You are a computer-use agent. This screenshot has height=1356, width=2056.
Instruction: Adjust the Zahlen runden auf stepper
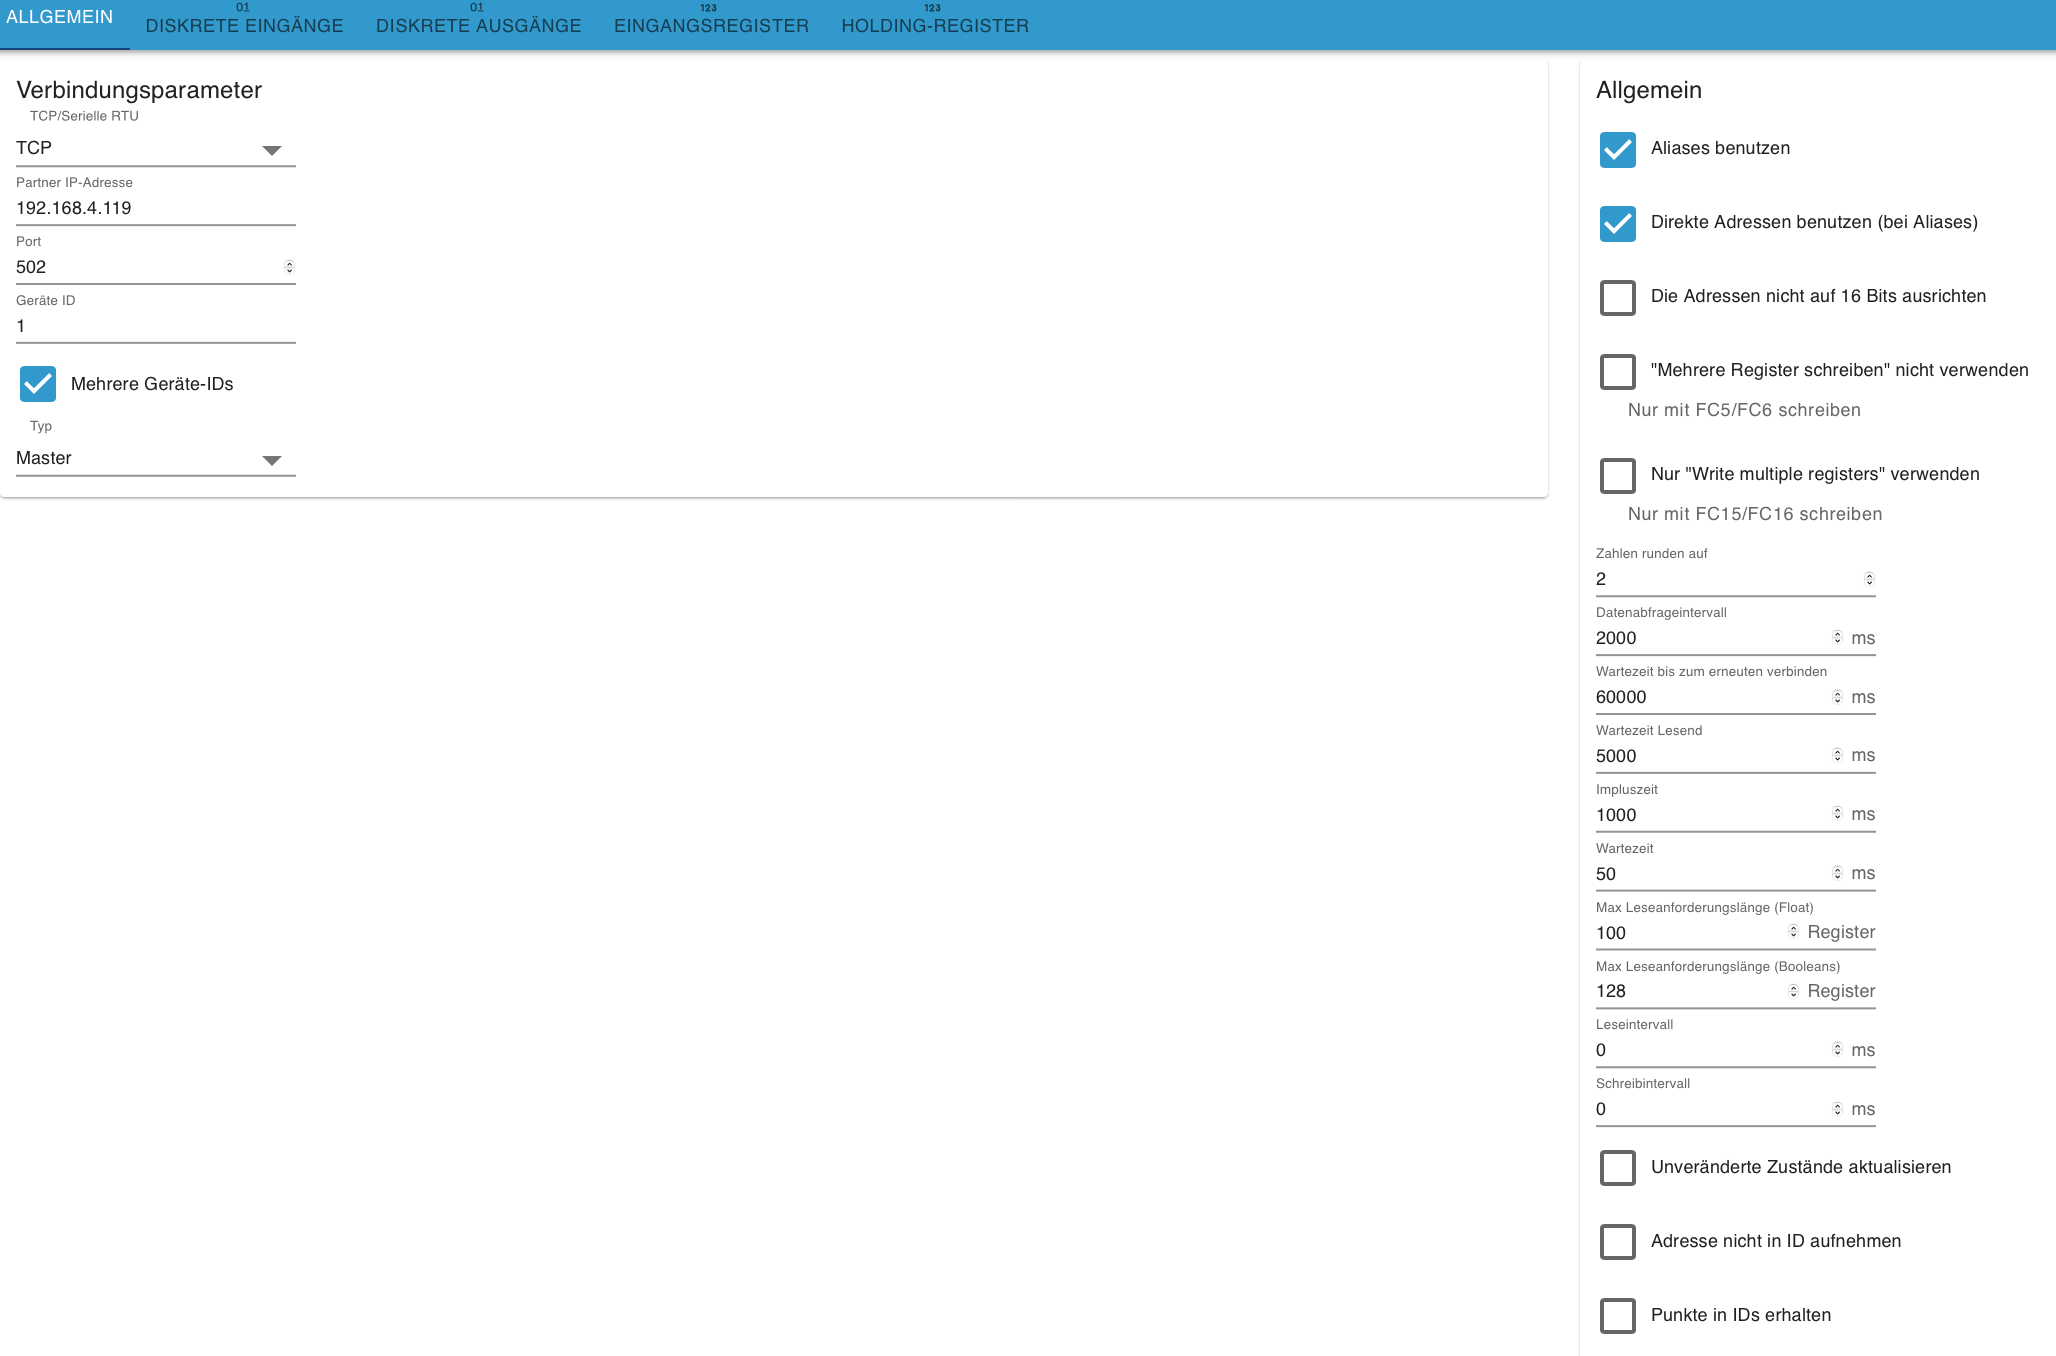[x=1869, y=579]
